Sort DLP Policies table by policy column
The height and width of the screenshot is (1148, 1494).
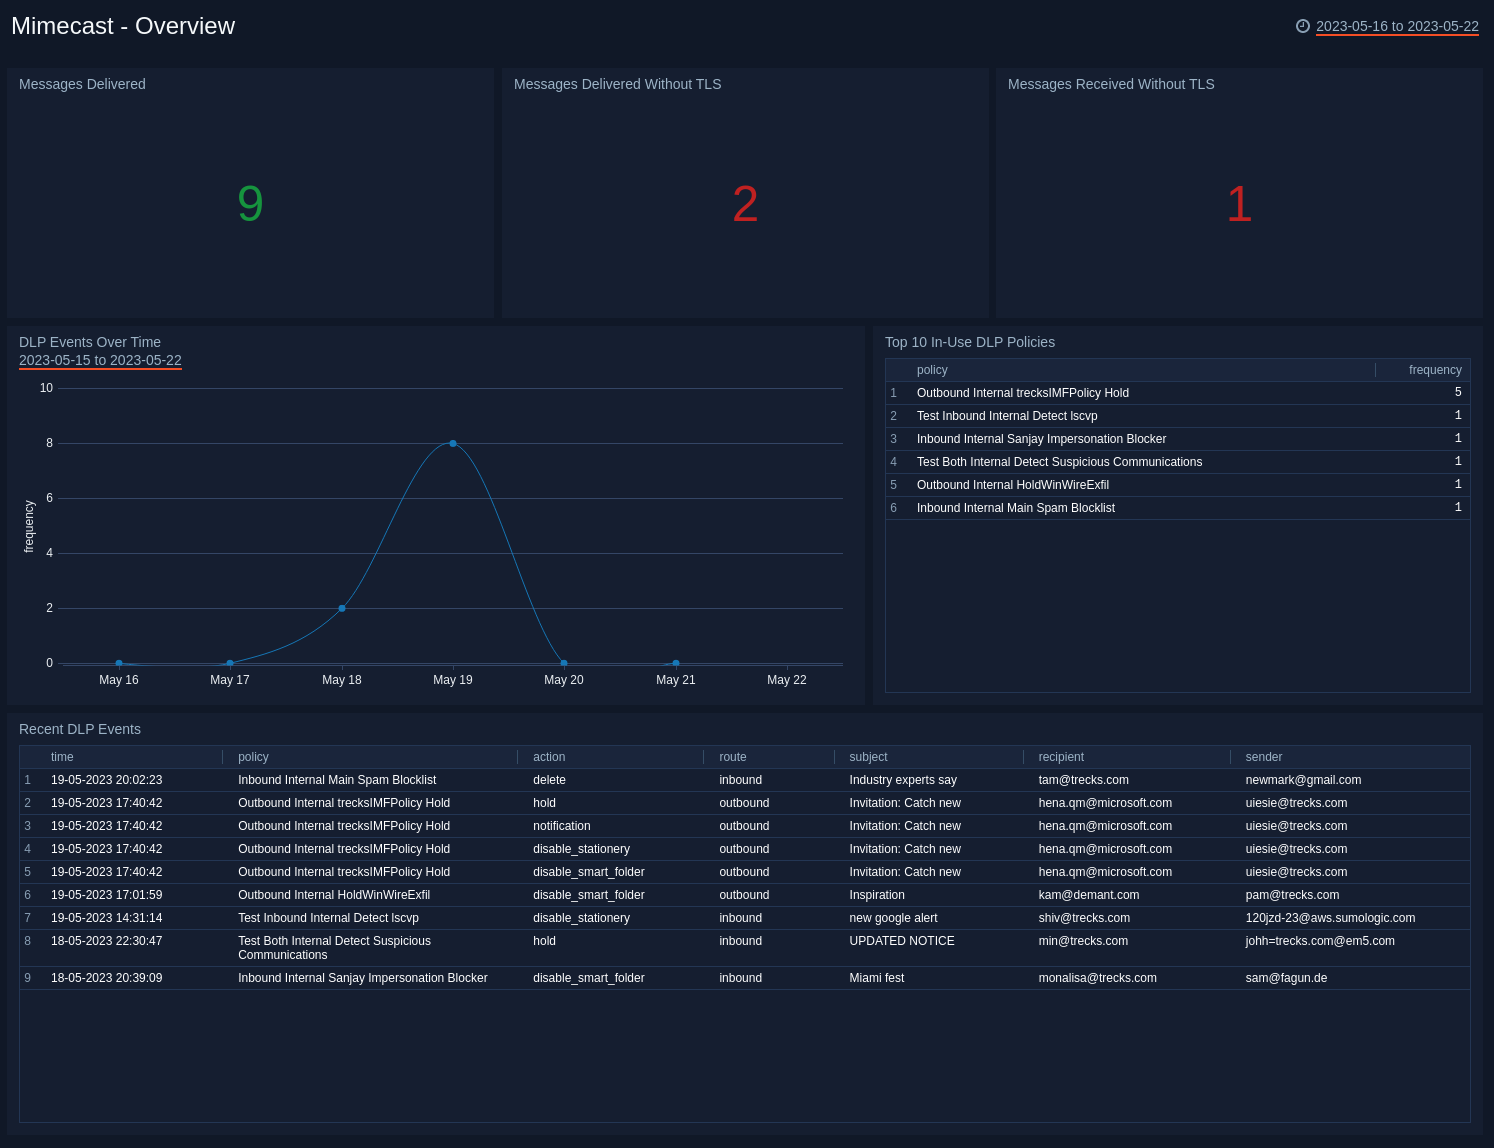932,370
